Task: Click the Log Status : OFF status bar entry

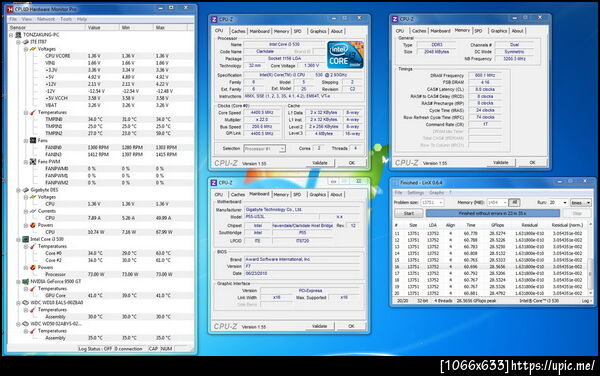Action: coord(95,349)
